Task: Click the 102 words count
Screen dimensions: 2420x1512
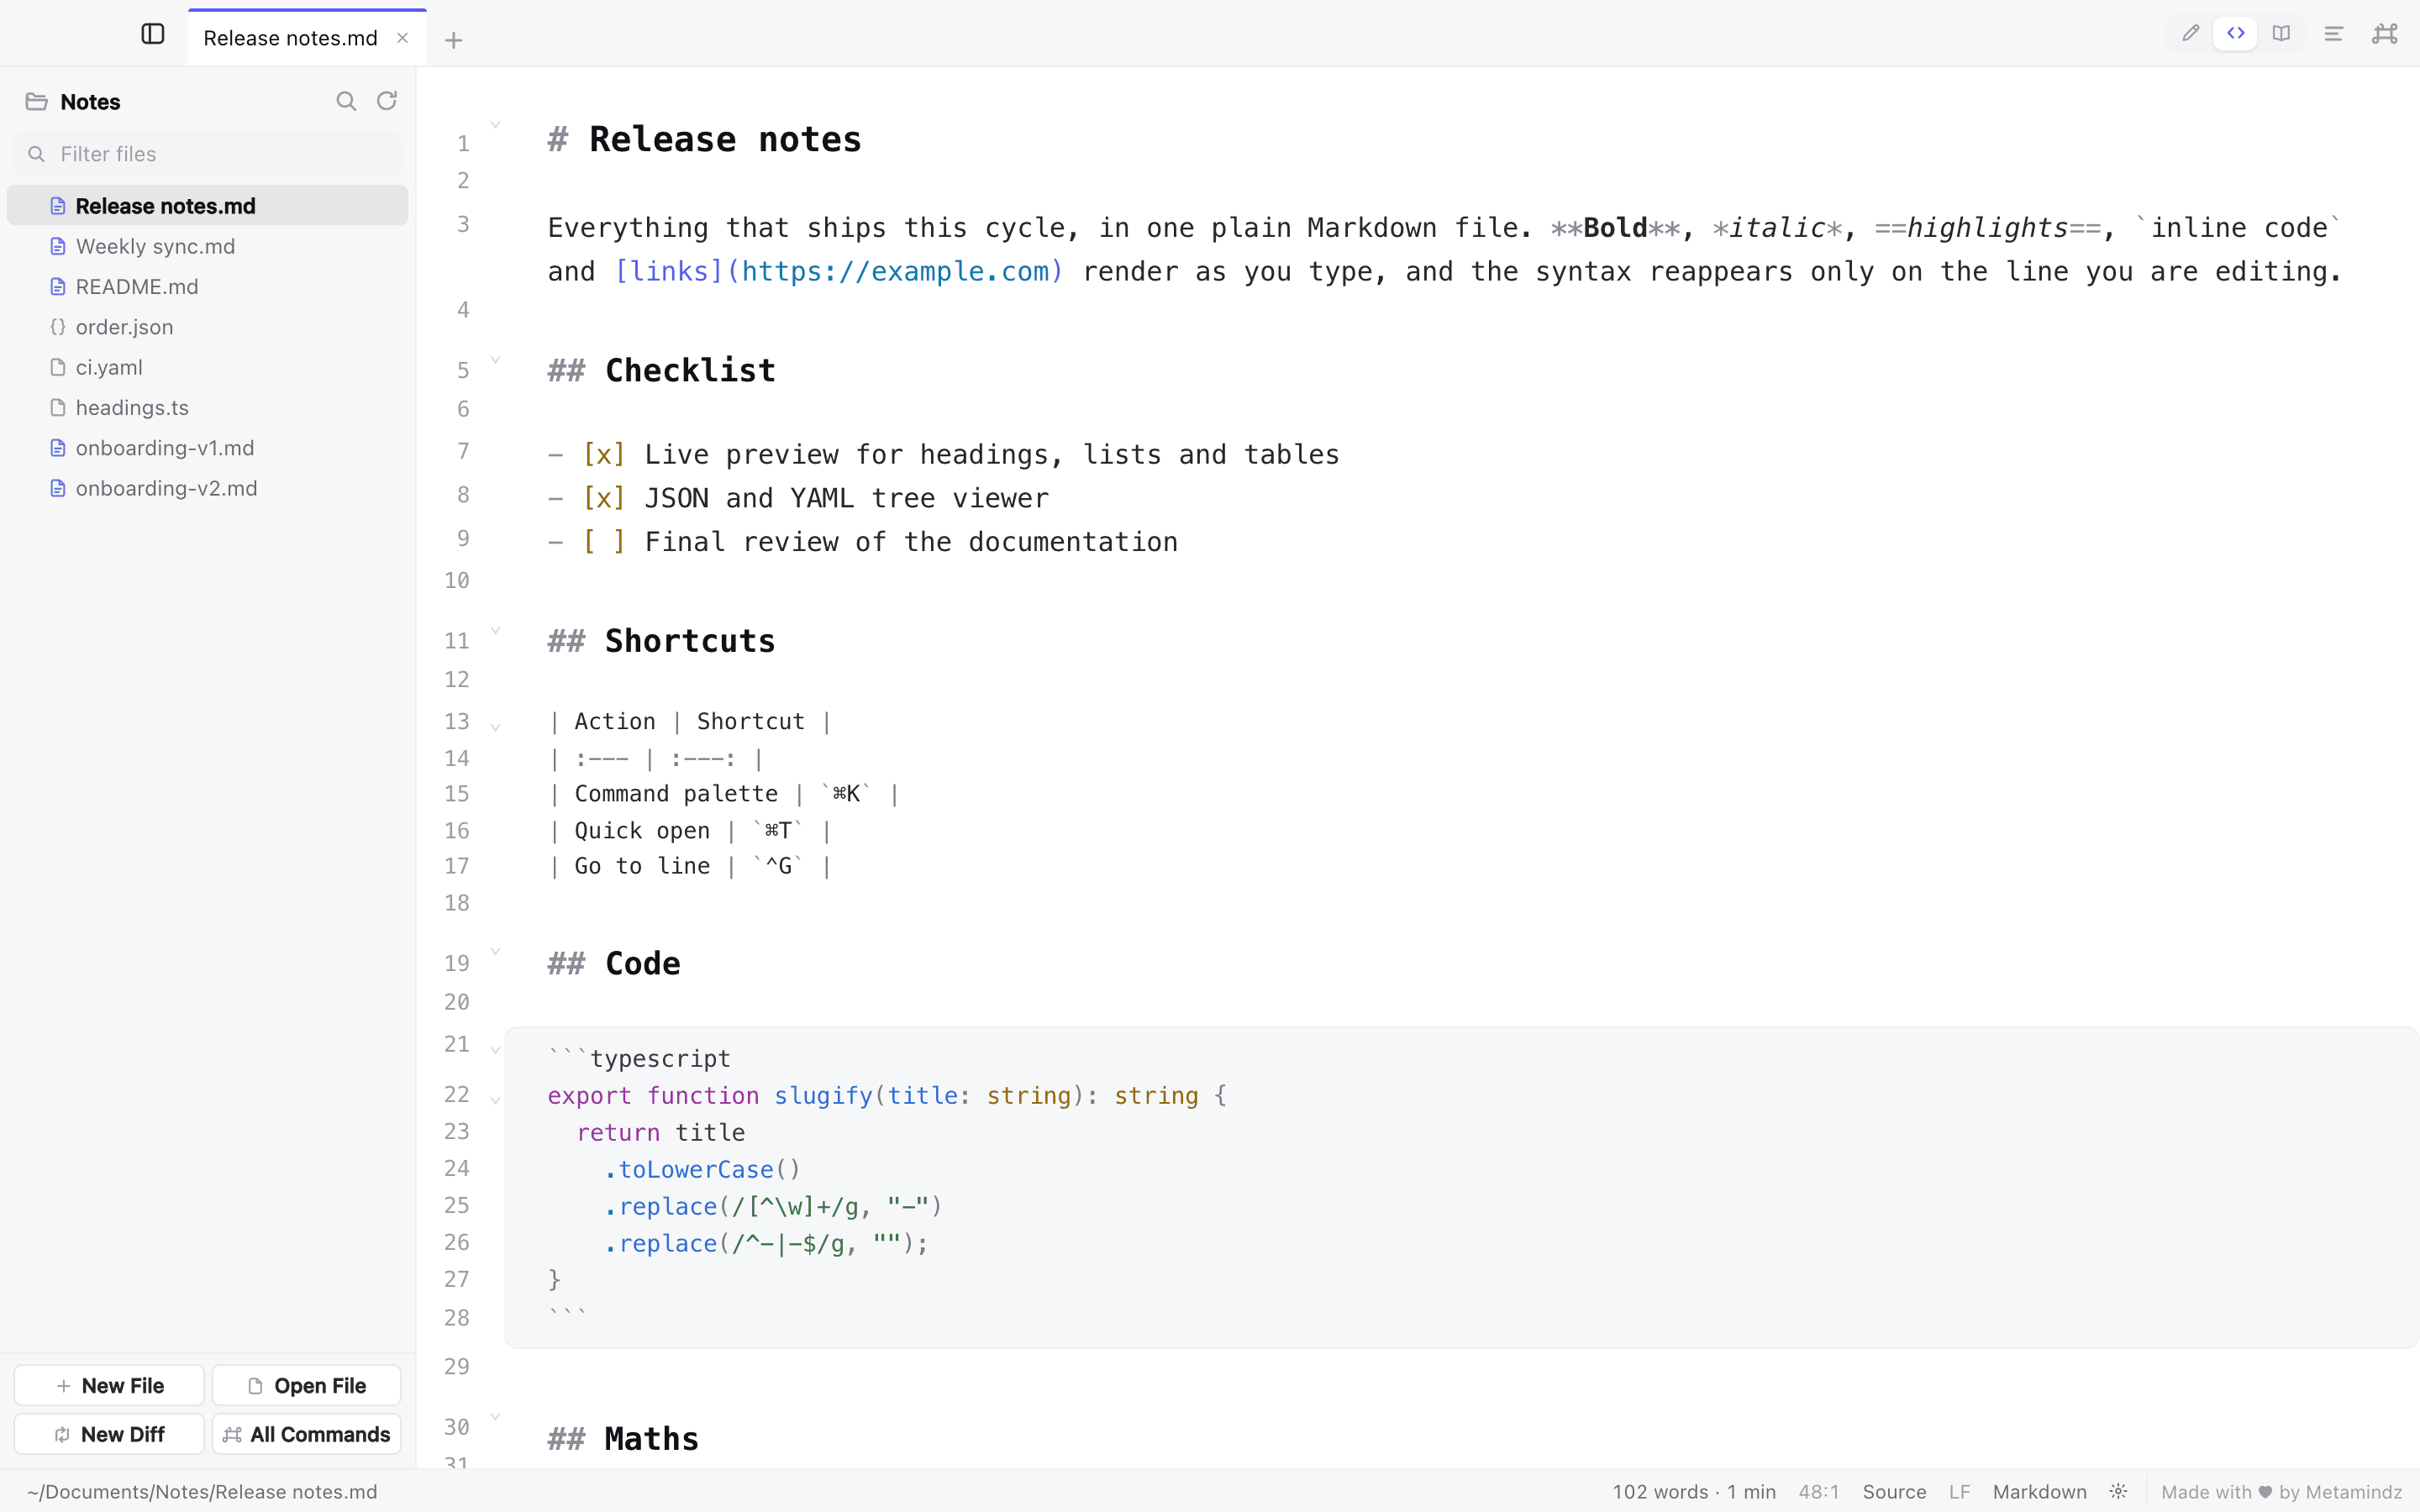Action: pos(1659,1491)
